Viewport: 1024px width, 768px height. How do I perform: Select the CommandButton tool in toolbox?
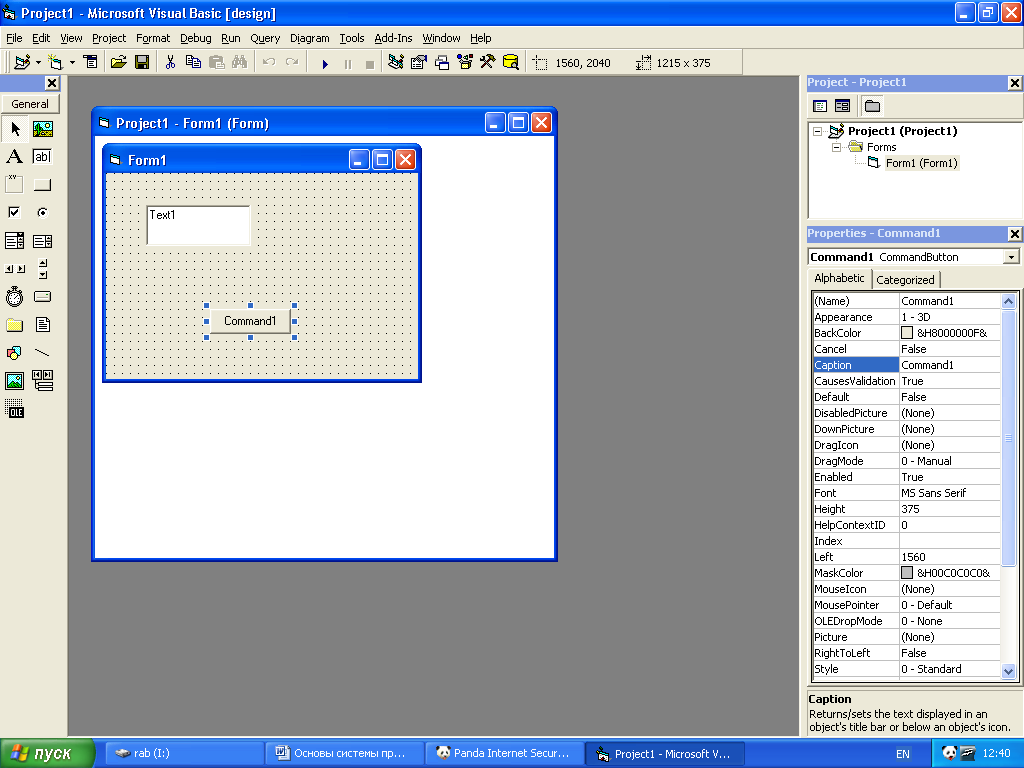pyautogui.click(x=42, y=185)
